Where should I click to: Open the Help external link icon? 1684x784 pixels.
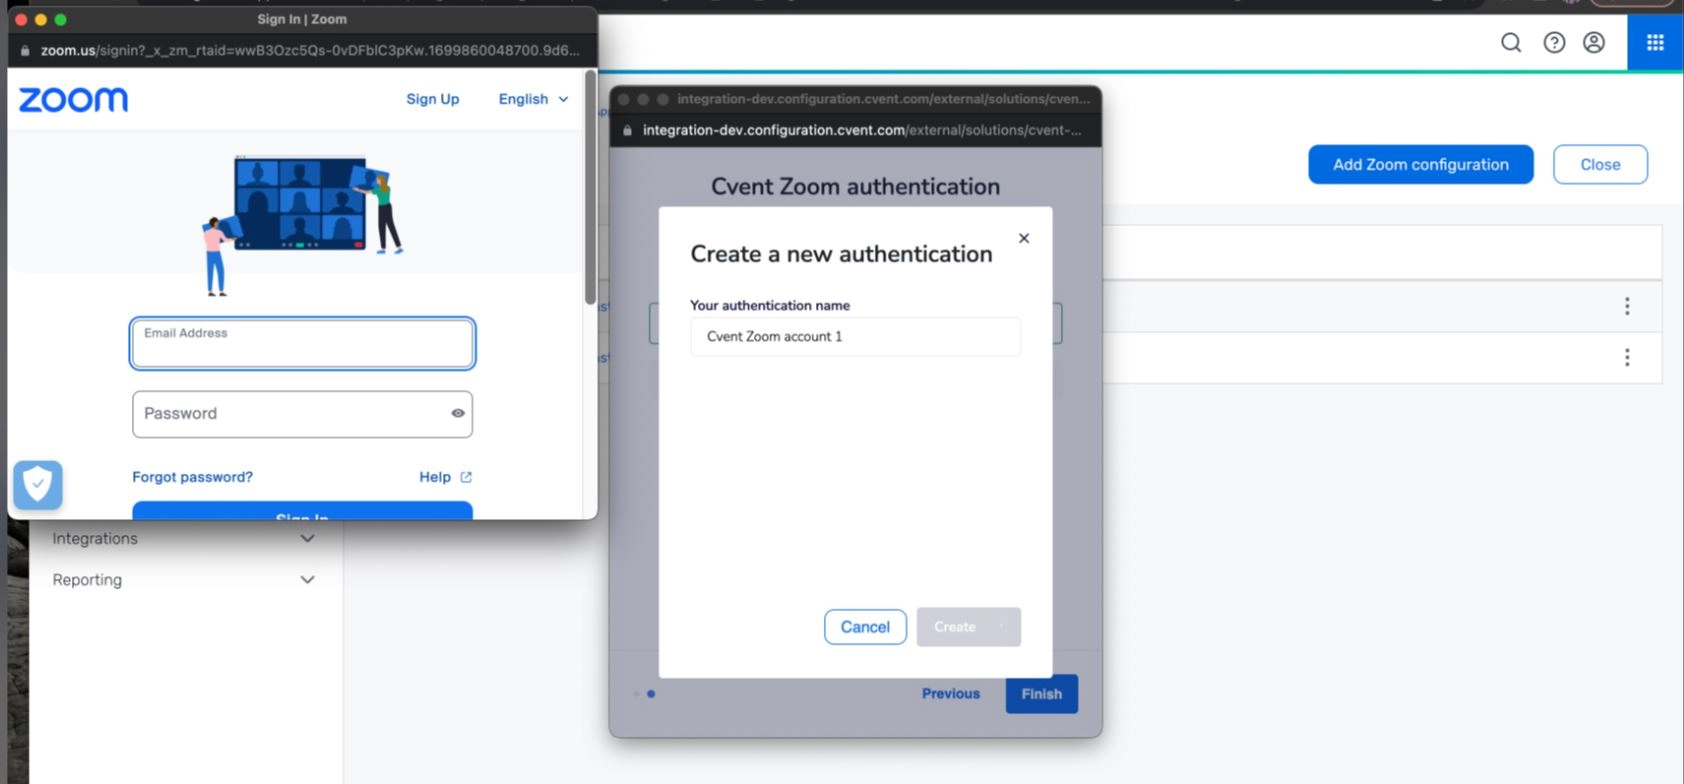(466, 477)
